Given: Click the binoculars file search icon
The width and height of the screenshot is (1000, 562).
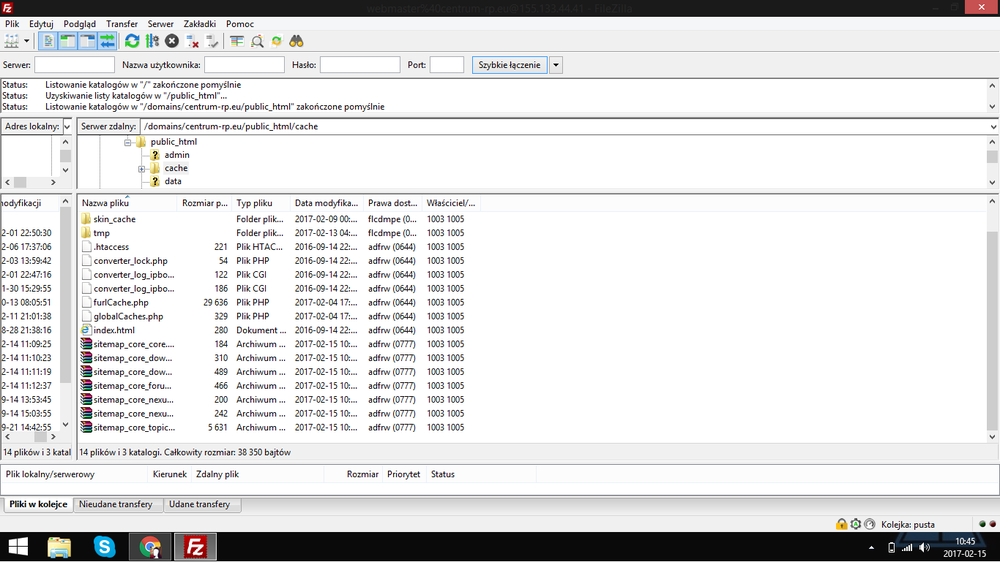Looking at the screenshot, I should pos(296,41).
